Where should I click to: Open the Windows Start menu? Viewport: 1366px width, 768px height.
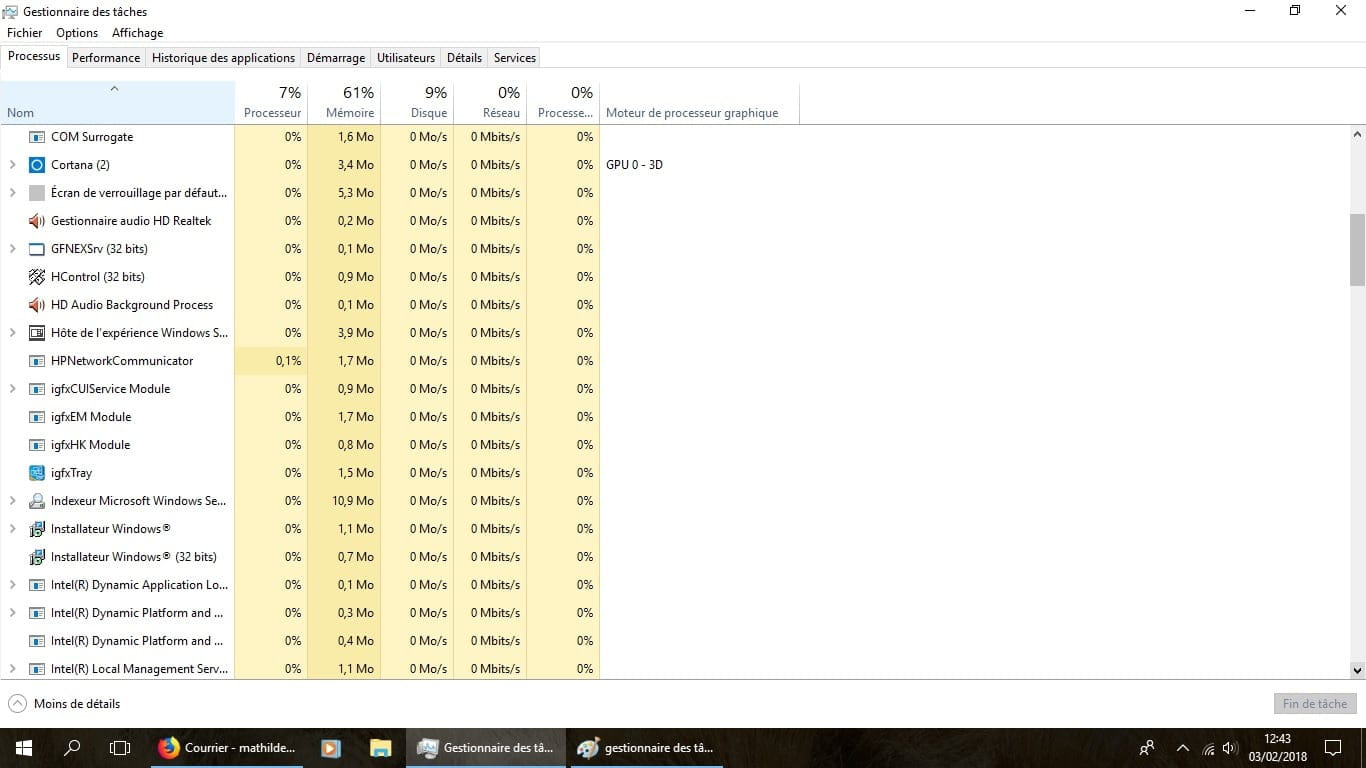(24, 748)
